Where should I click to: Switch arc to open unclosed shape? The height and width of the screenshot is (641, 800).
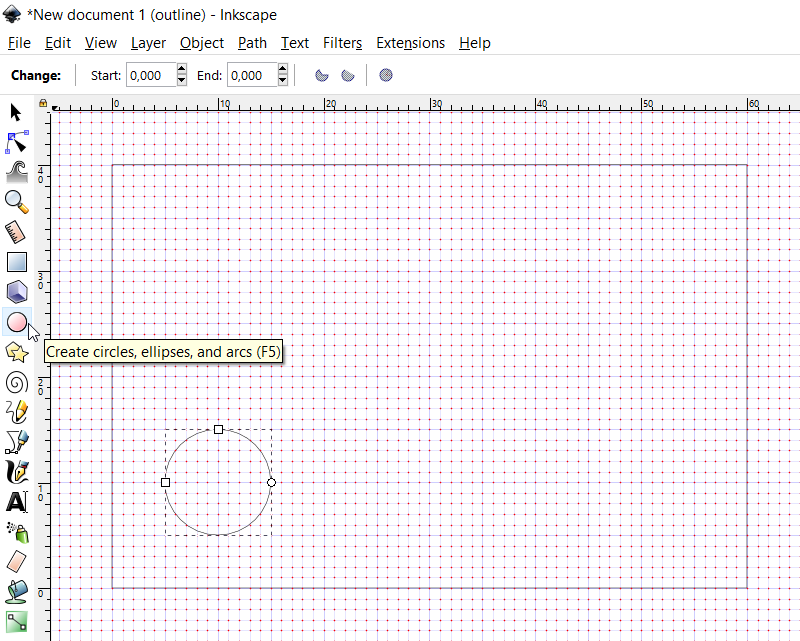coord(347,75)
